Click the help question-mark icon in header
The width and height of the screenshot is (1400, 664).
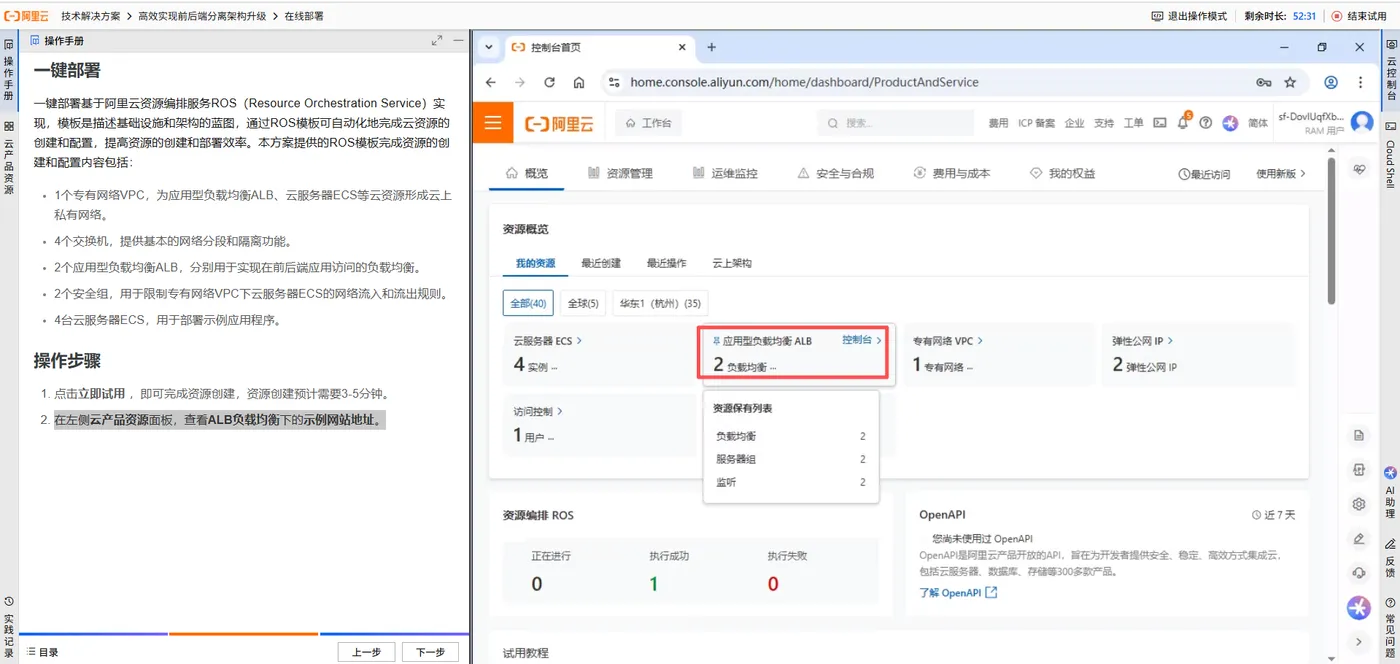click(x=1206, y=123)
